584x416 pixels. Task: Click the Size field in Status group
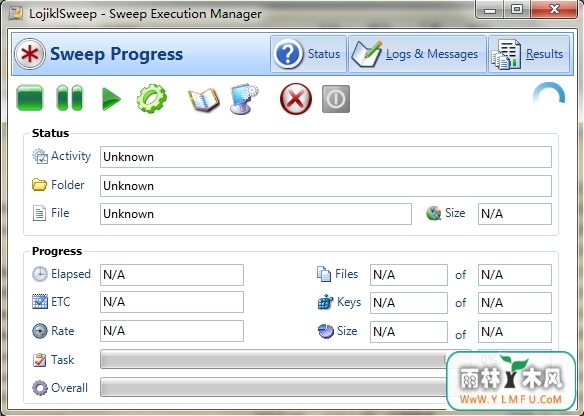tap(515, 214)
